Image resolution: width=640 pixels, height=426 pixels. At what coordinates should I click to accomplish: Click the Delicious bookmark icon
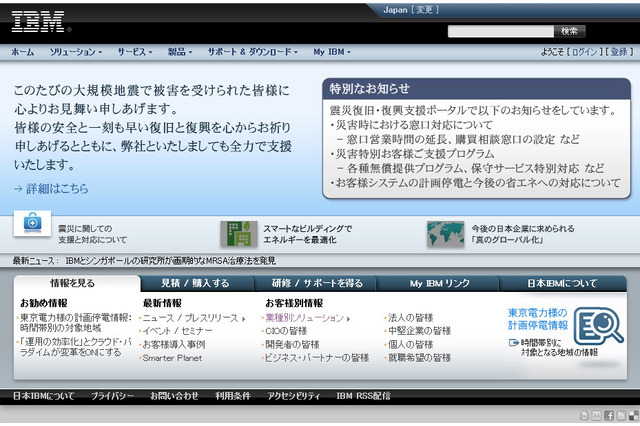coord(633,415)
